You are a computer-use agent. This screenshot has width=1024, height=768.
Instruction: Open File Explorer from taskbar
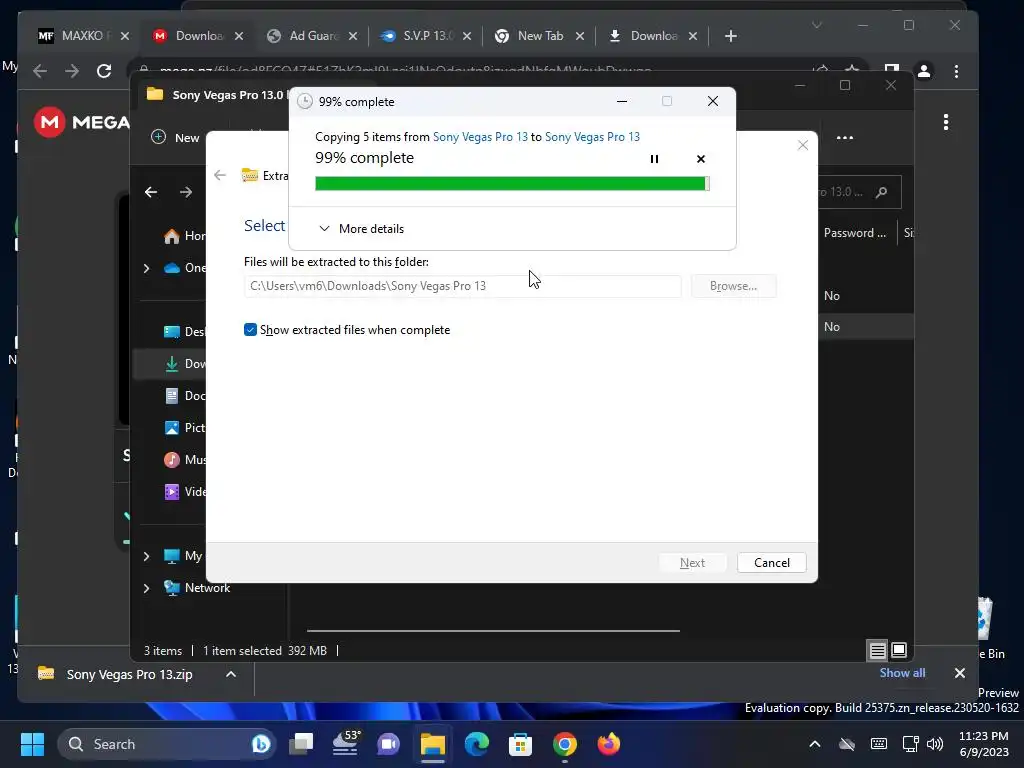(x=432, y=744)
